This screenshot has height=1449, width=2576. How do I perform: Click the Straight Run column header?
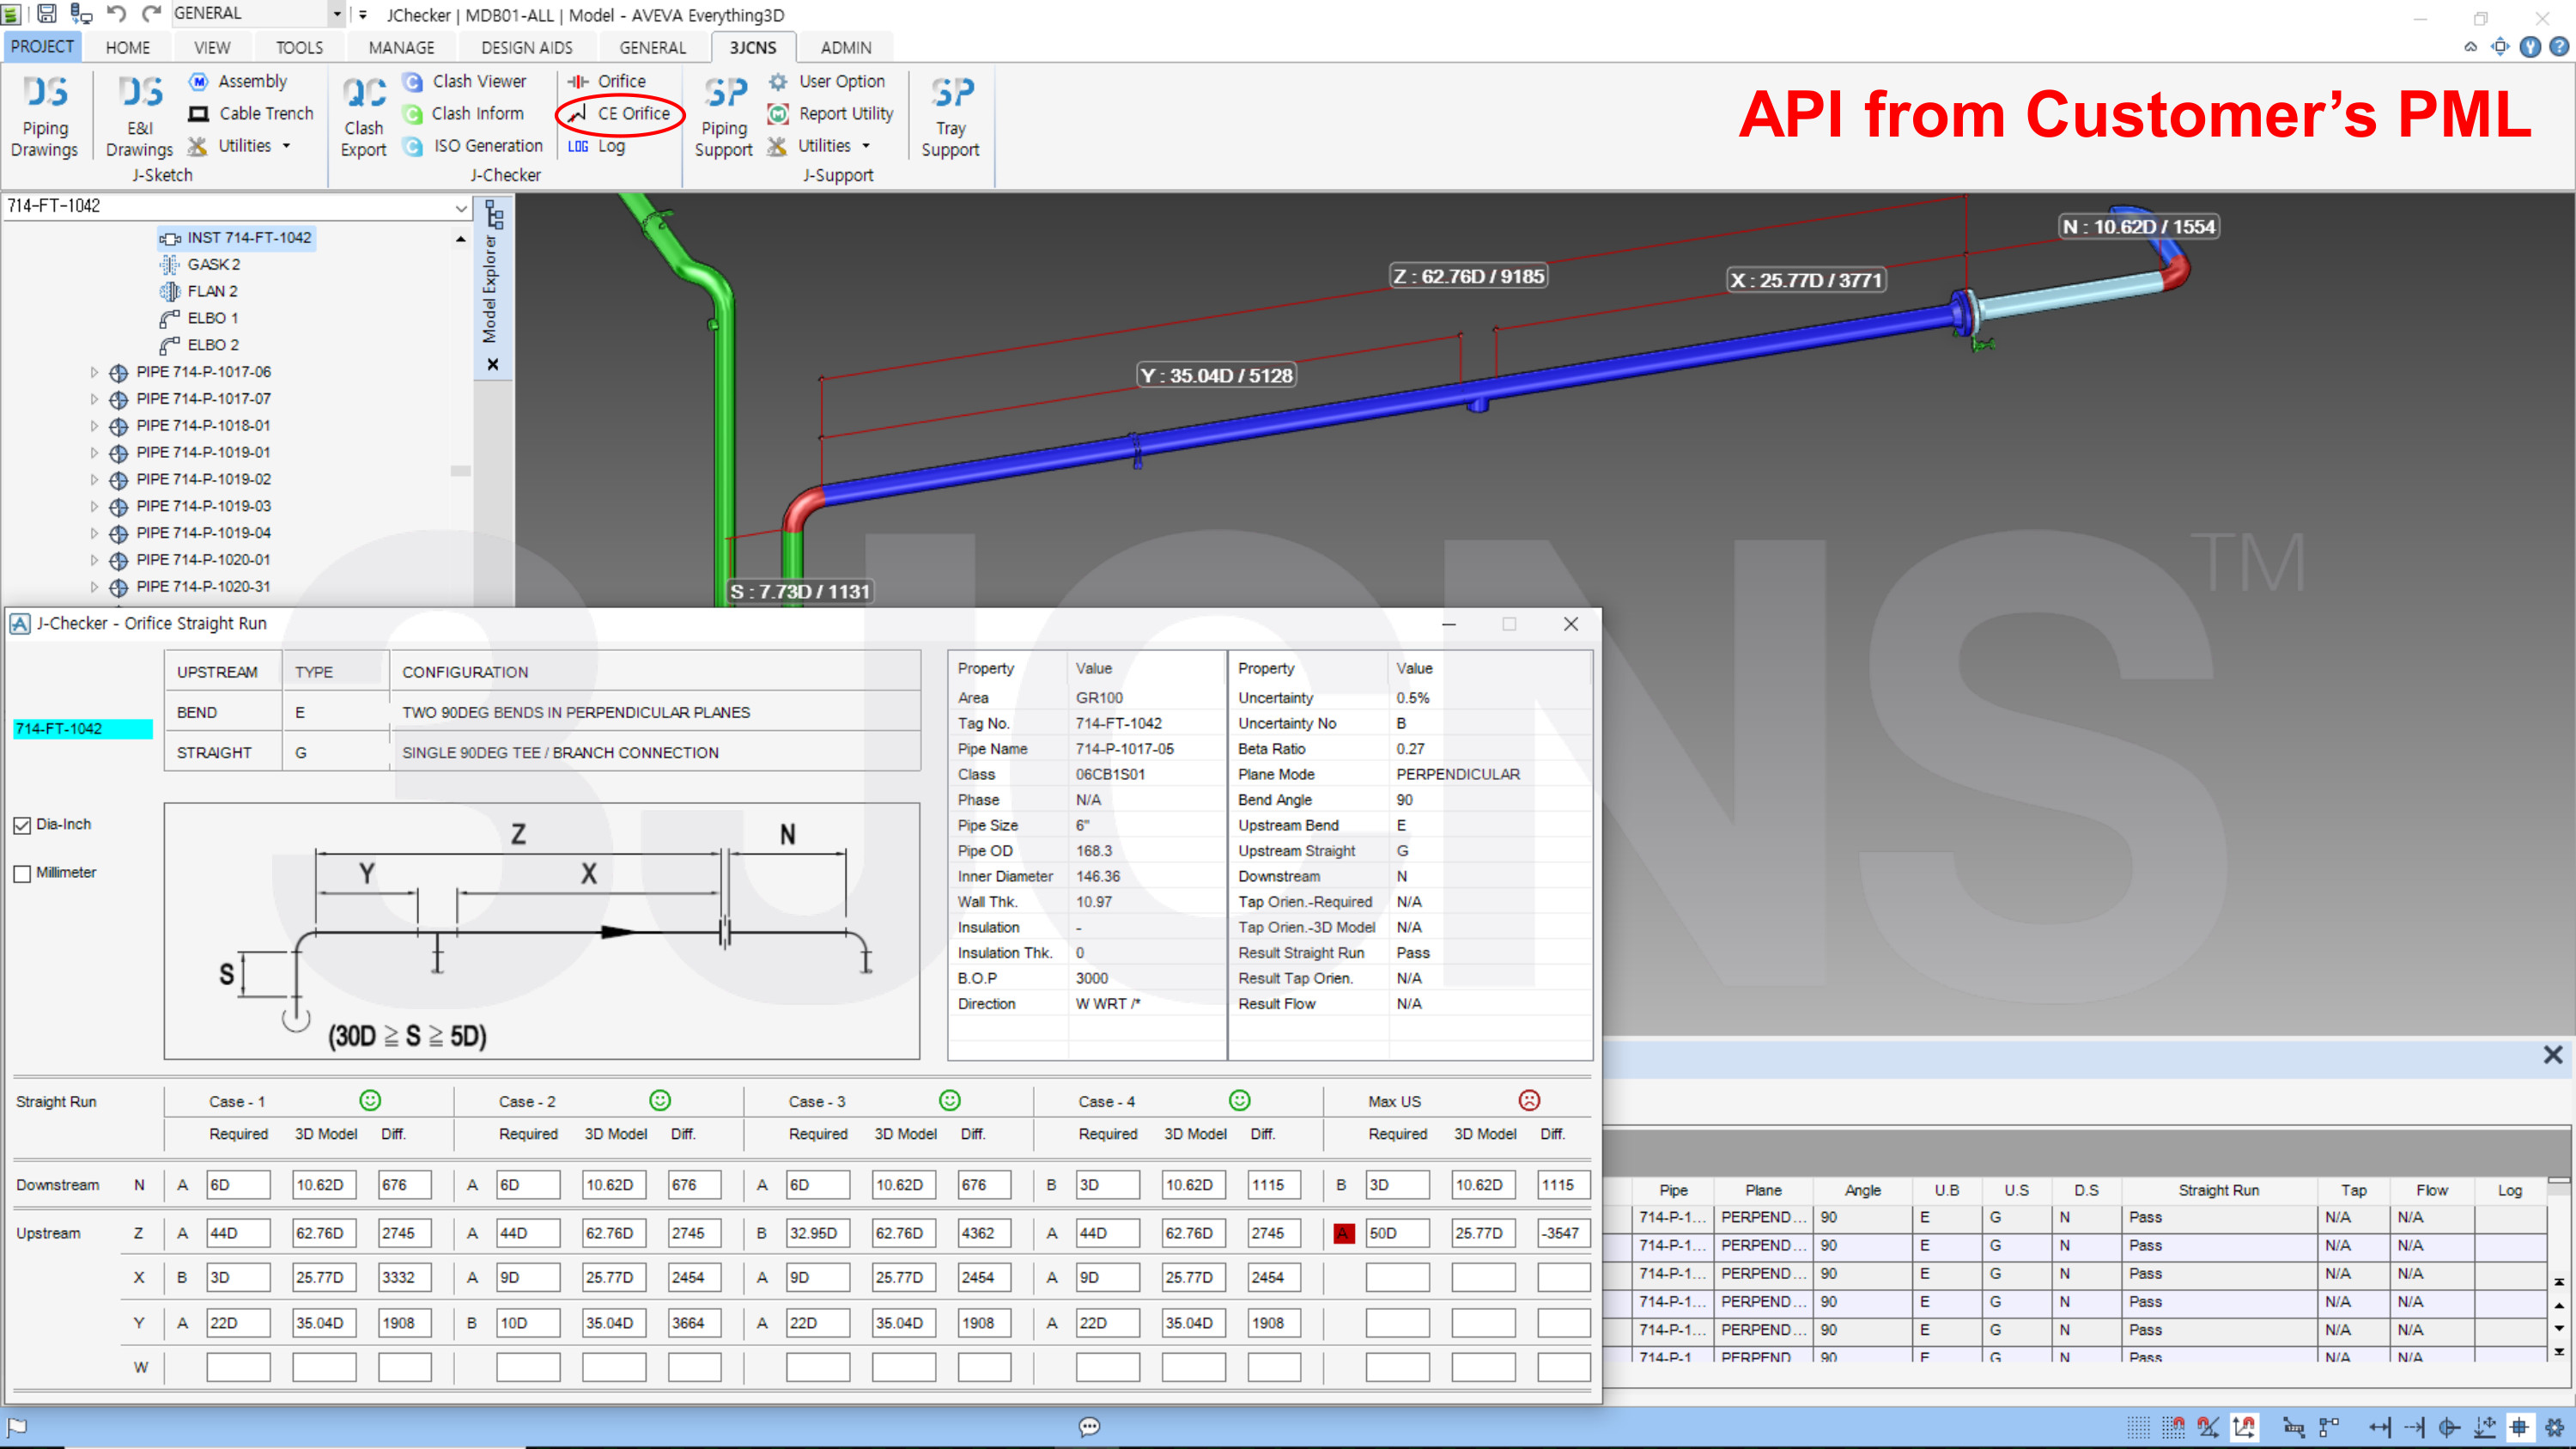(x=2218, y=1190)
